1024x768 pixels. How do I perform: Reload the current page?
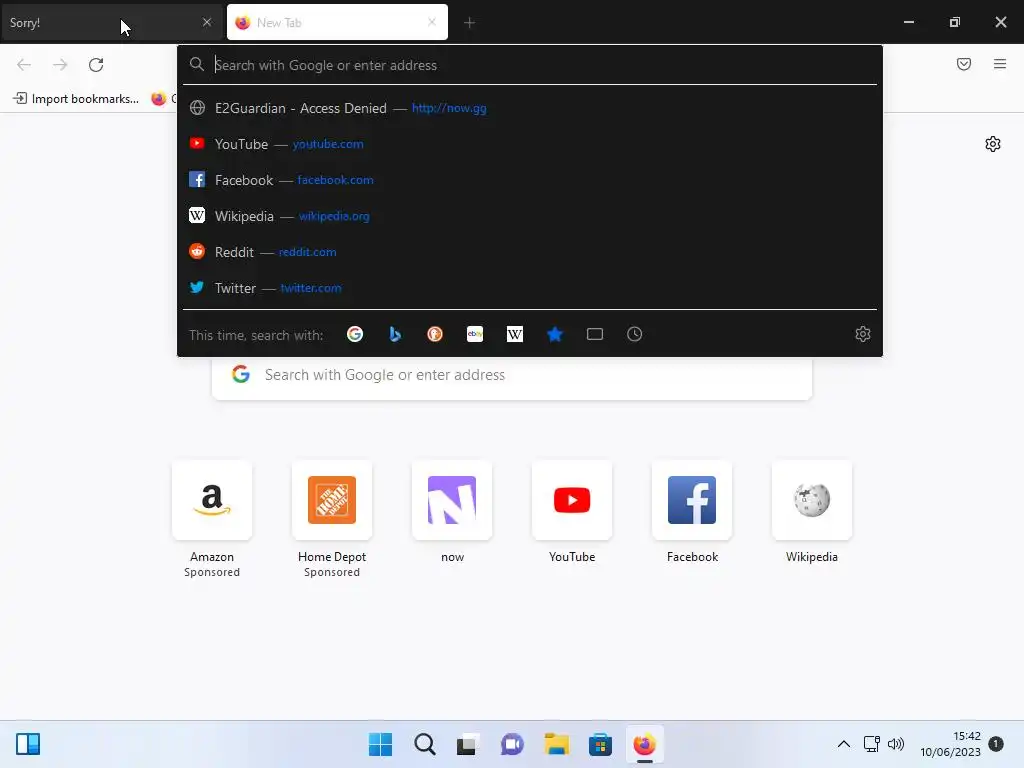coord(96,65)
